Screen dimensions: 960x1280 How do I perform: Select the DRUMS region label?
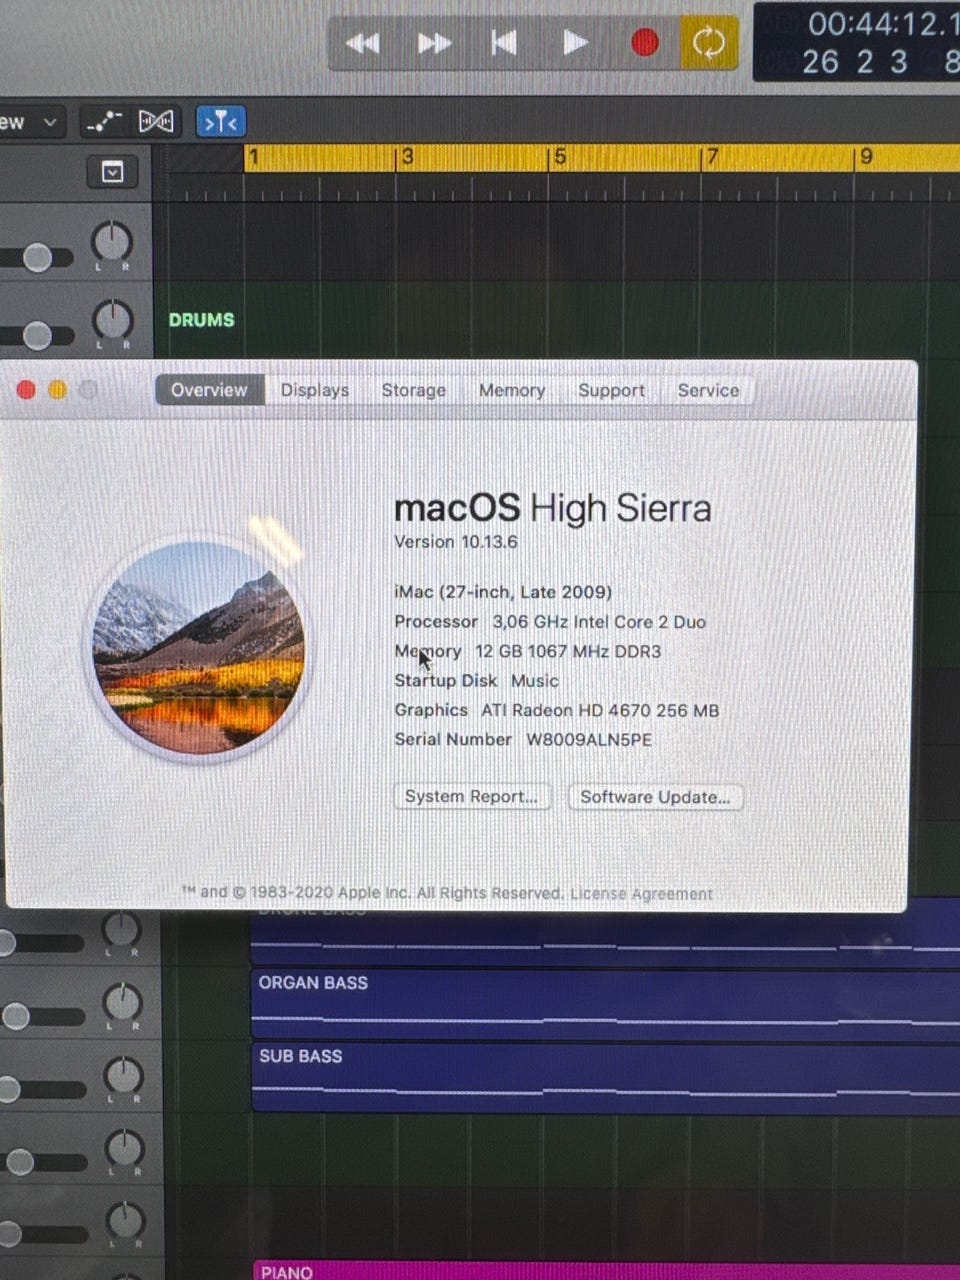pos(201,320)
